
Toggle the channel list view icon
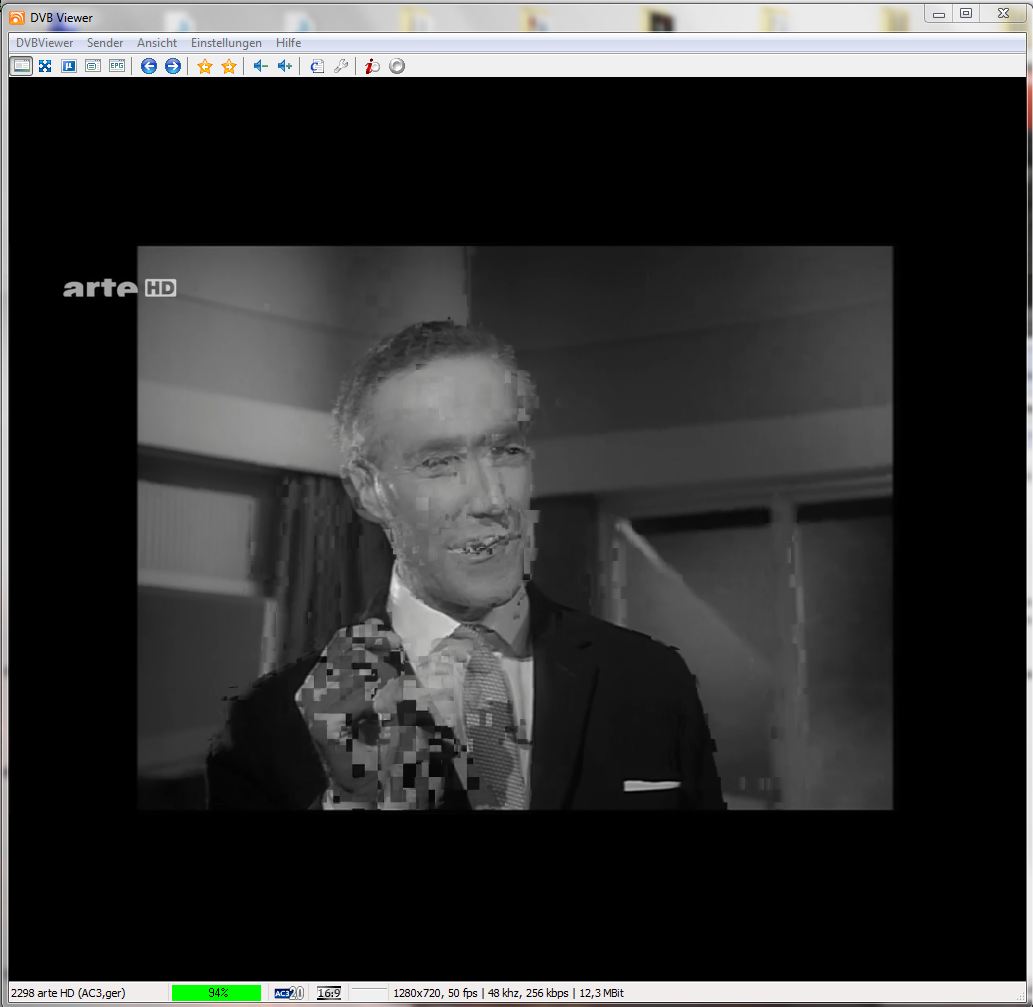point(21,66)
